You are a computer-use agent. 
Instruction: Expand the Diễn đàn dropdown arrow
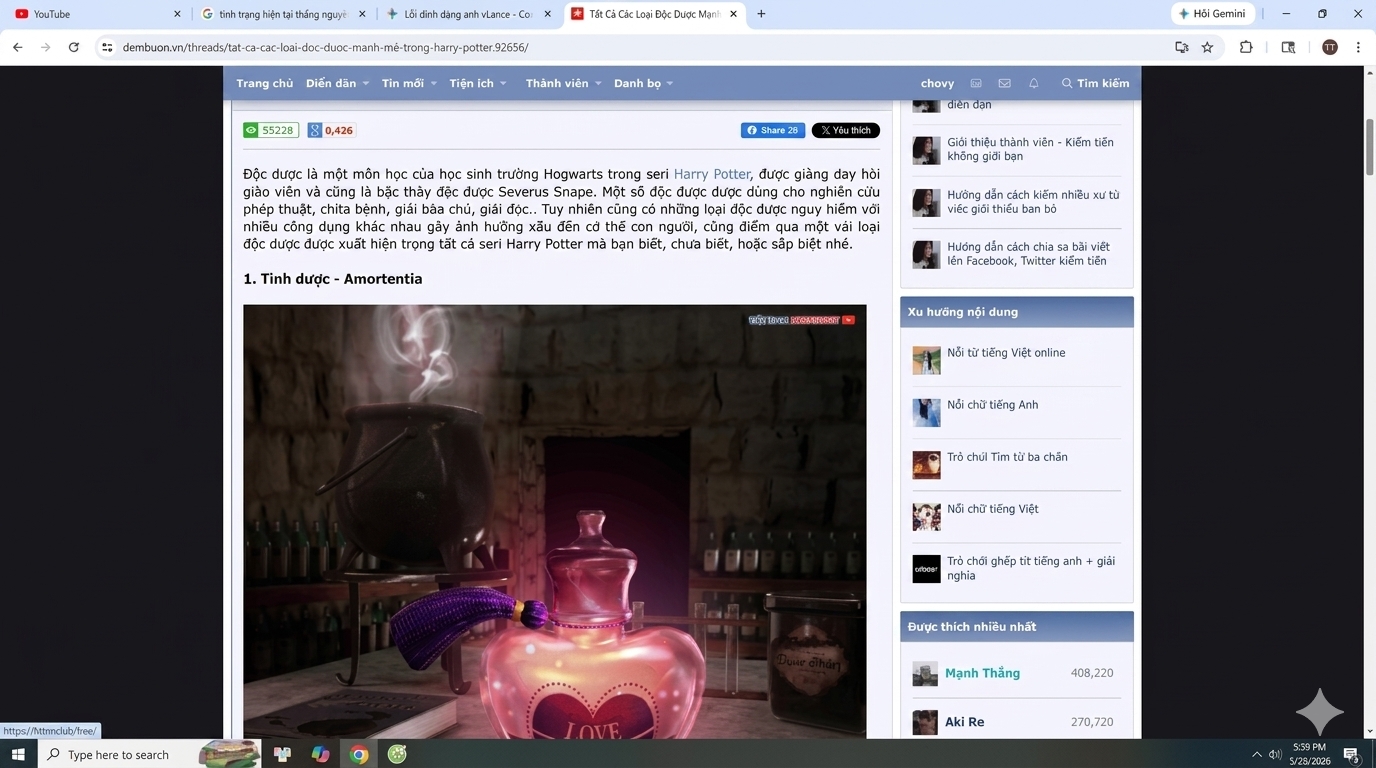[366, 84]
